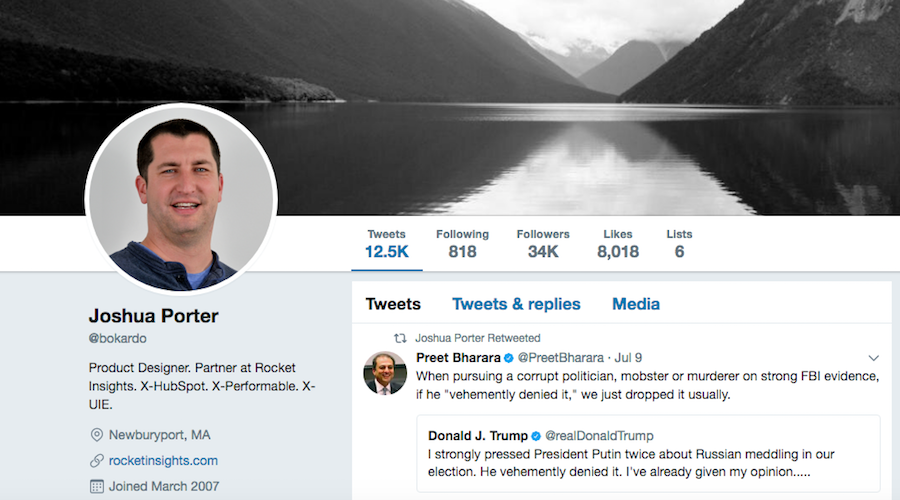900x500 pixels.
Task: Click the retweet icon above Preet Bharara's tweet
Action: pyautogui.click(x=400, y=338)
